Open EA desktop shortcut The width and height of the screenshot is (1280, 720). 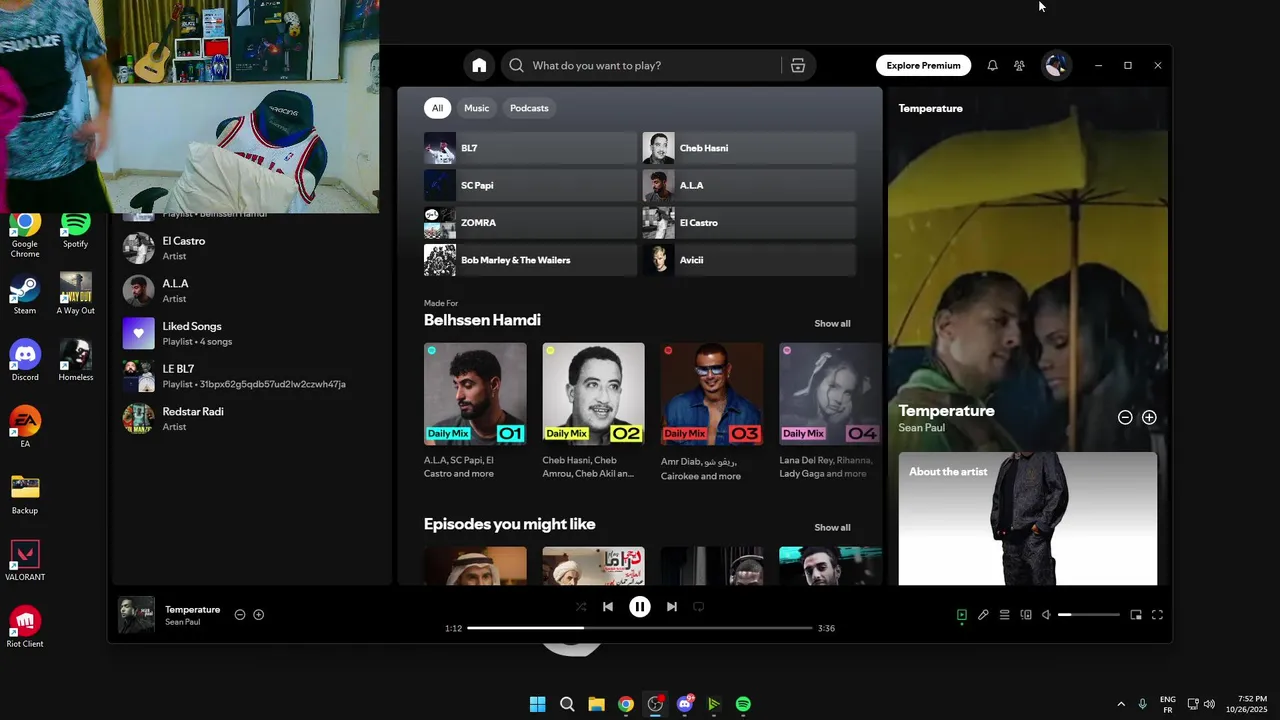tap(25, 428)
